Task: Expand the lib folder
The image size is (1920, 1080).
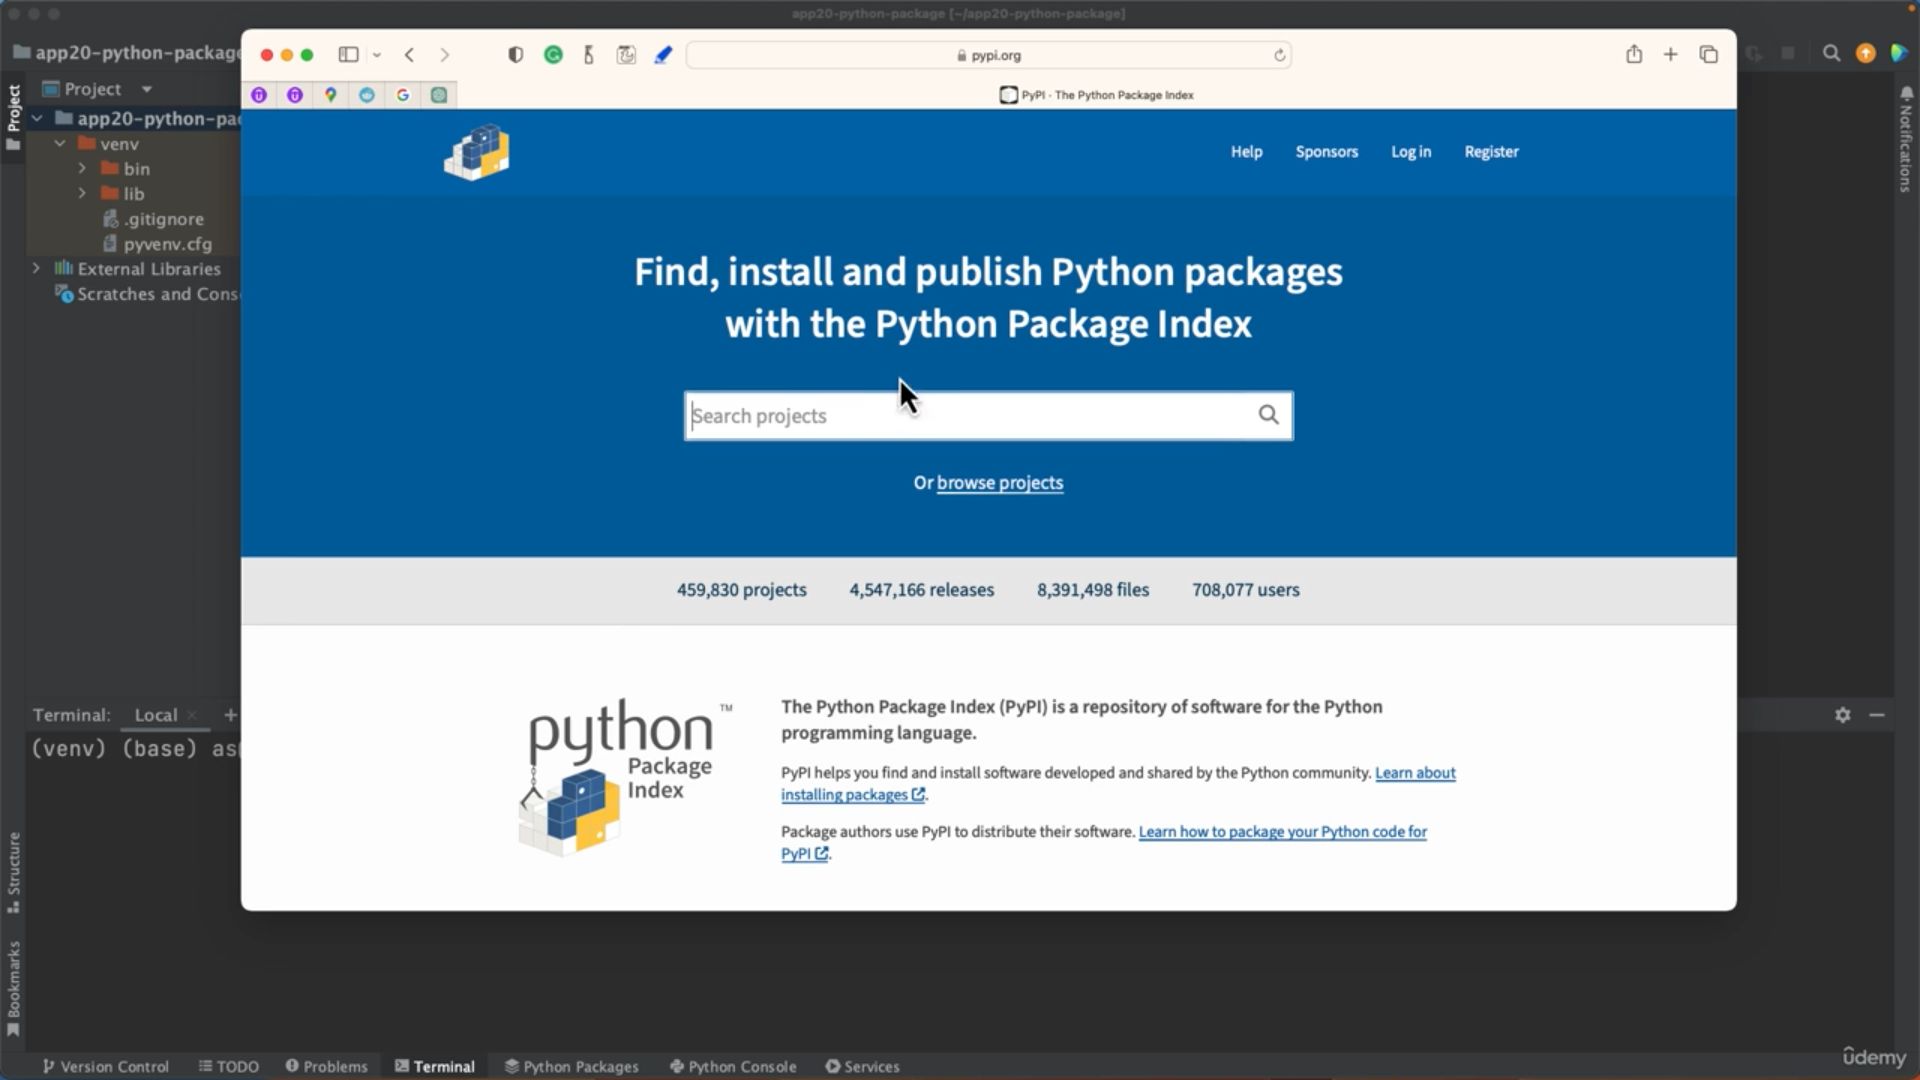Action: tap(83, 194)
